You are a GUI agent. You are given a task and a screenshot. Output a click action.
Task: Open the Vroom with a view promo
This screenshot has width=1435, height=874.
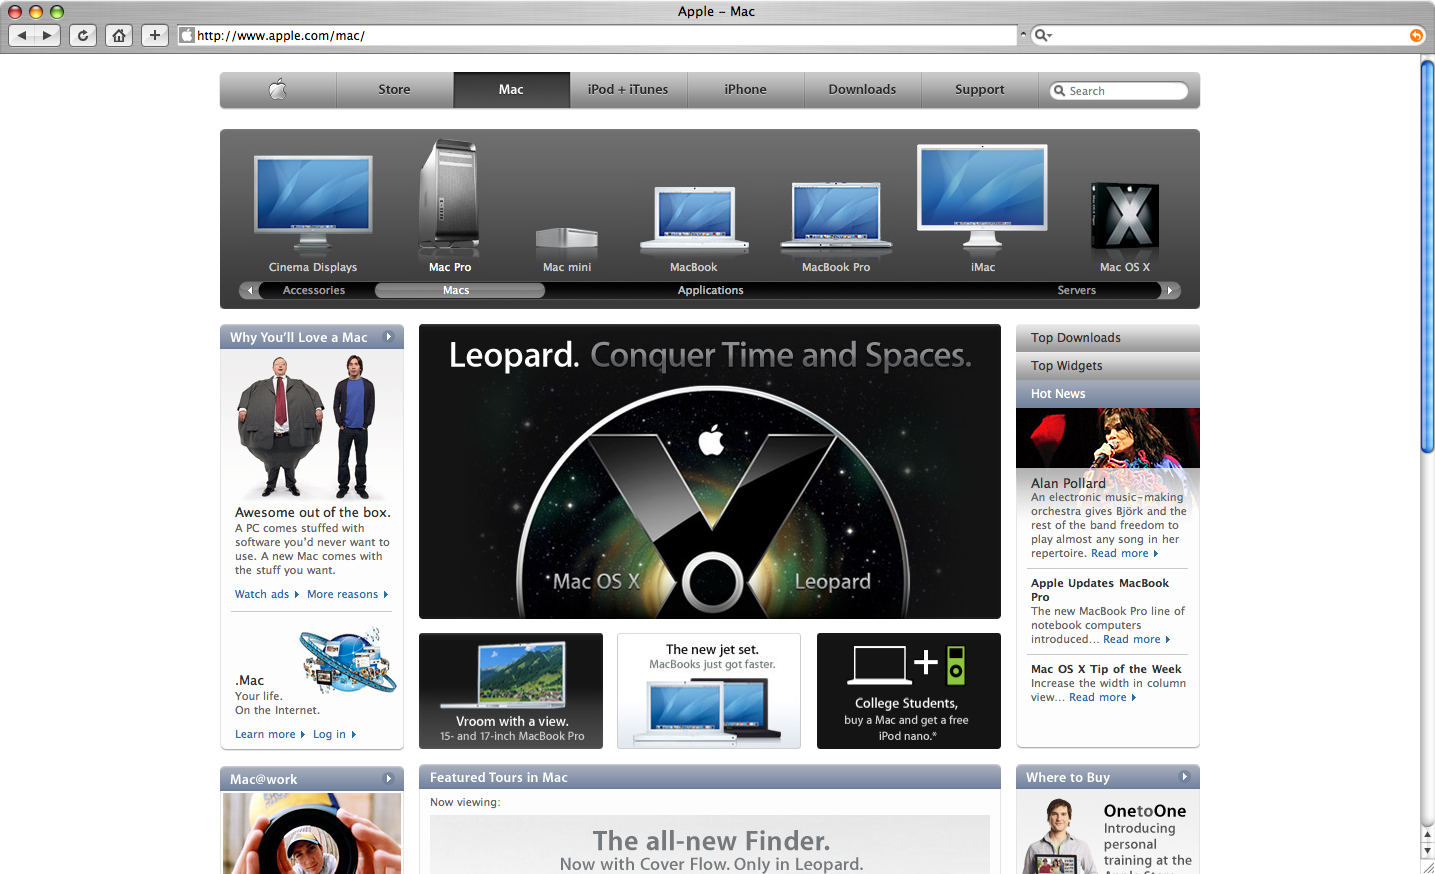coord(511,691)
